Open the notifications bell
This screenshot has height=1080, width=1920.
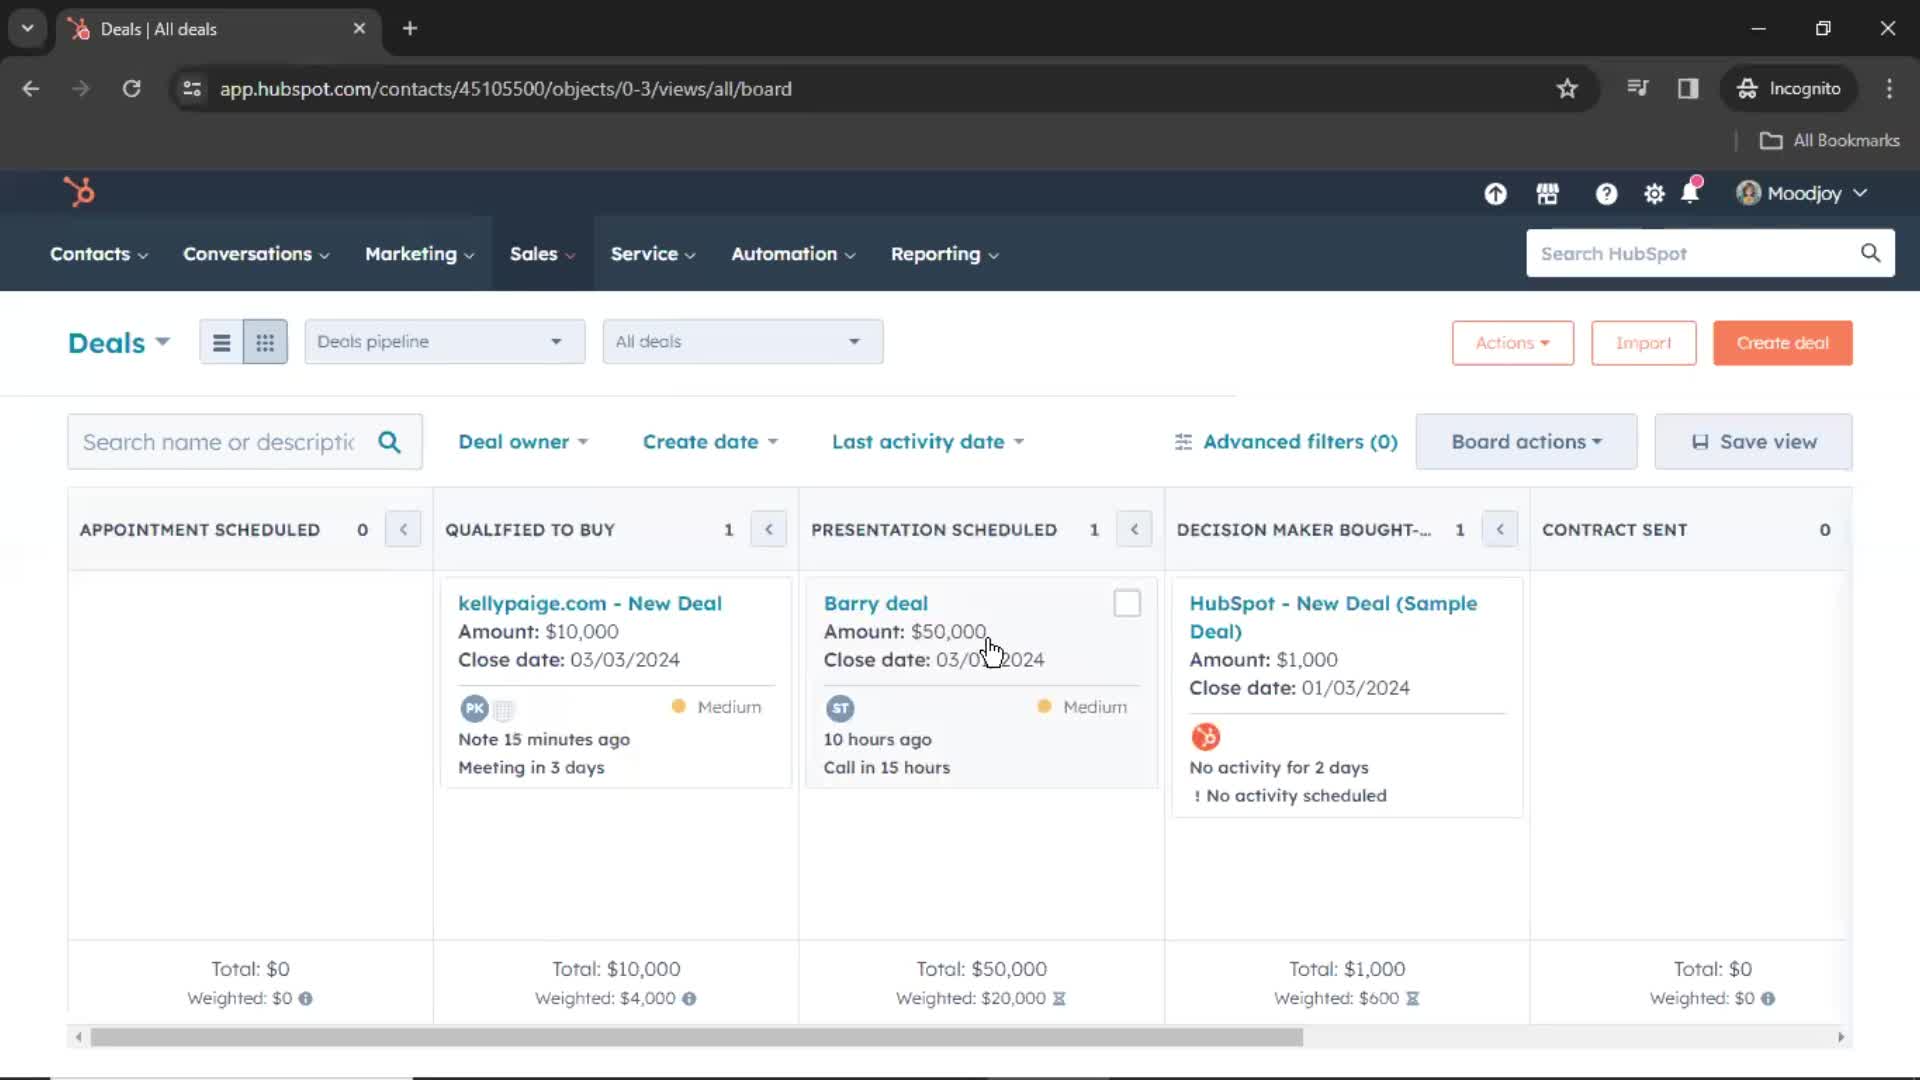[x=1690, y=192]
